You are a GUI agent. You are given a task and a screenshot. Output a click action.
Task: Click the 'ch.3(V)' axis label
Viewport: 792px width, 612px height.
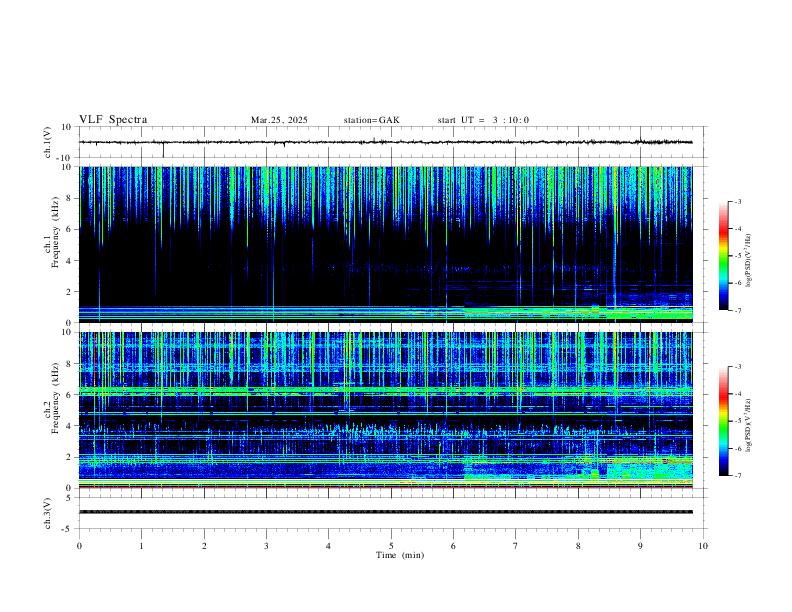tap(48, 513)
